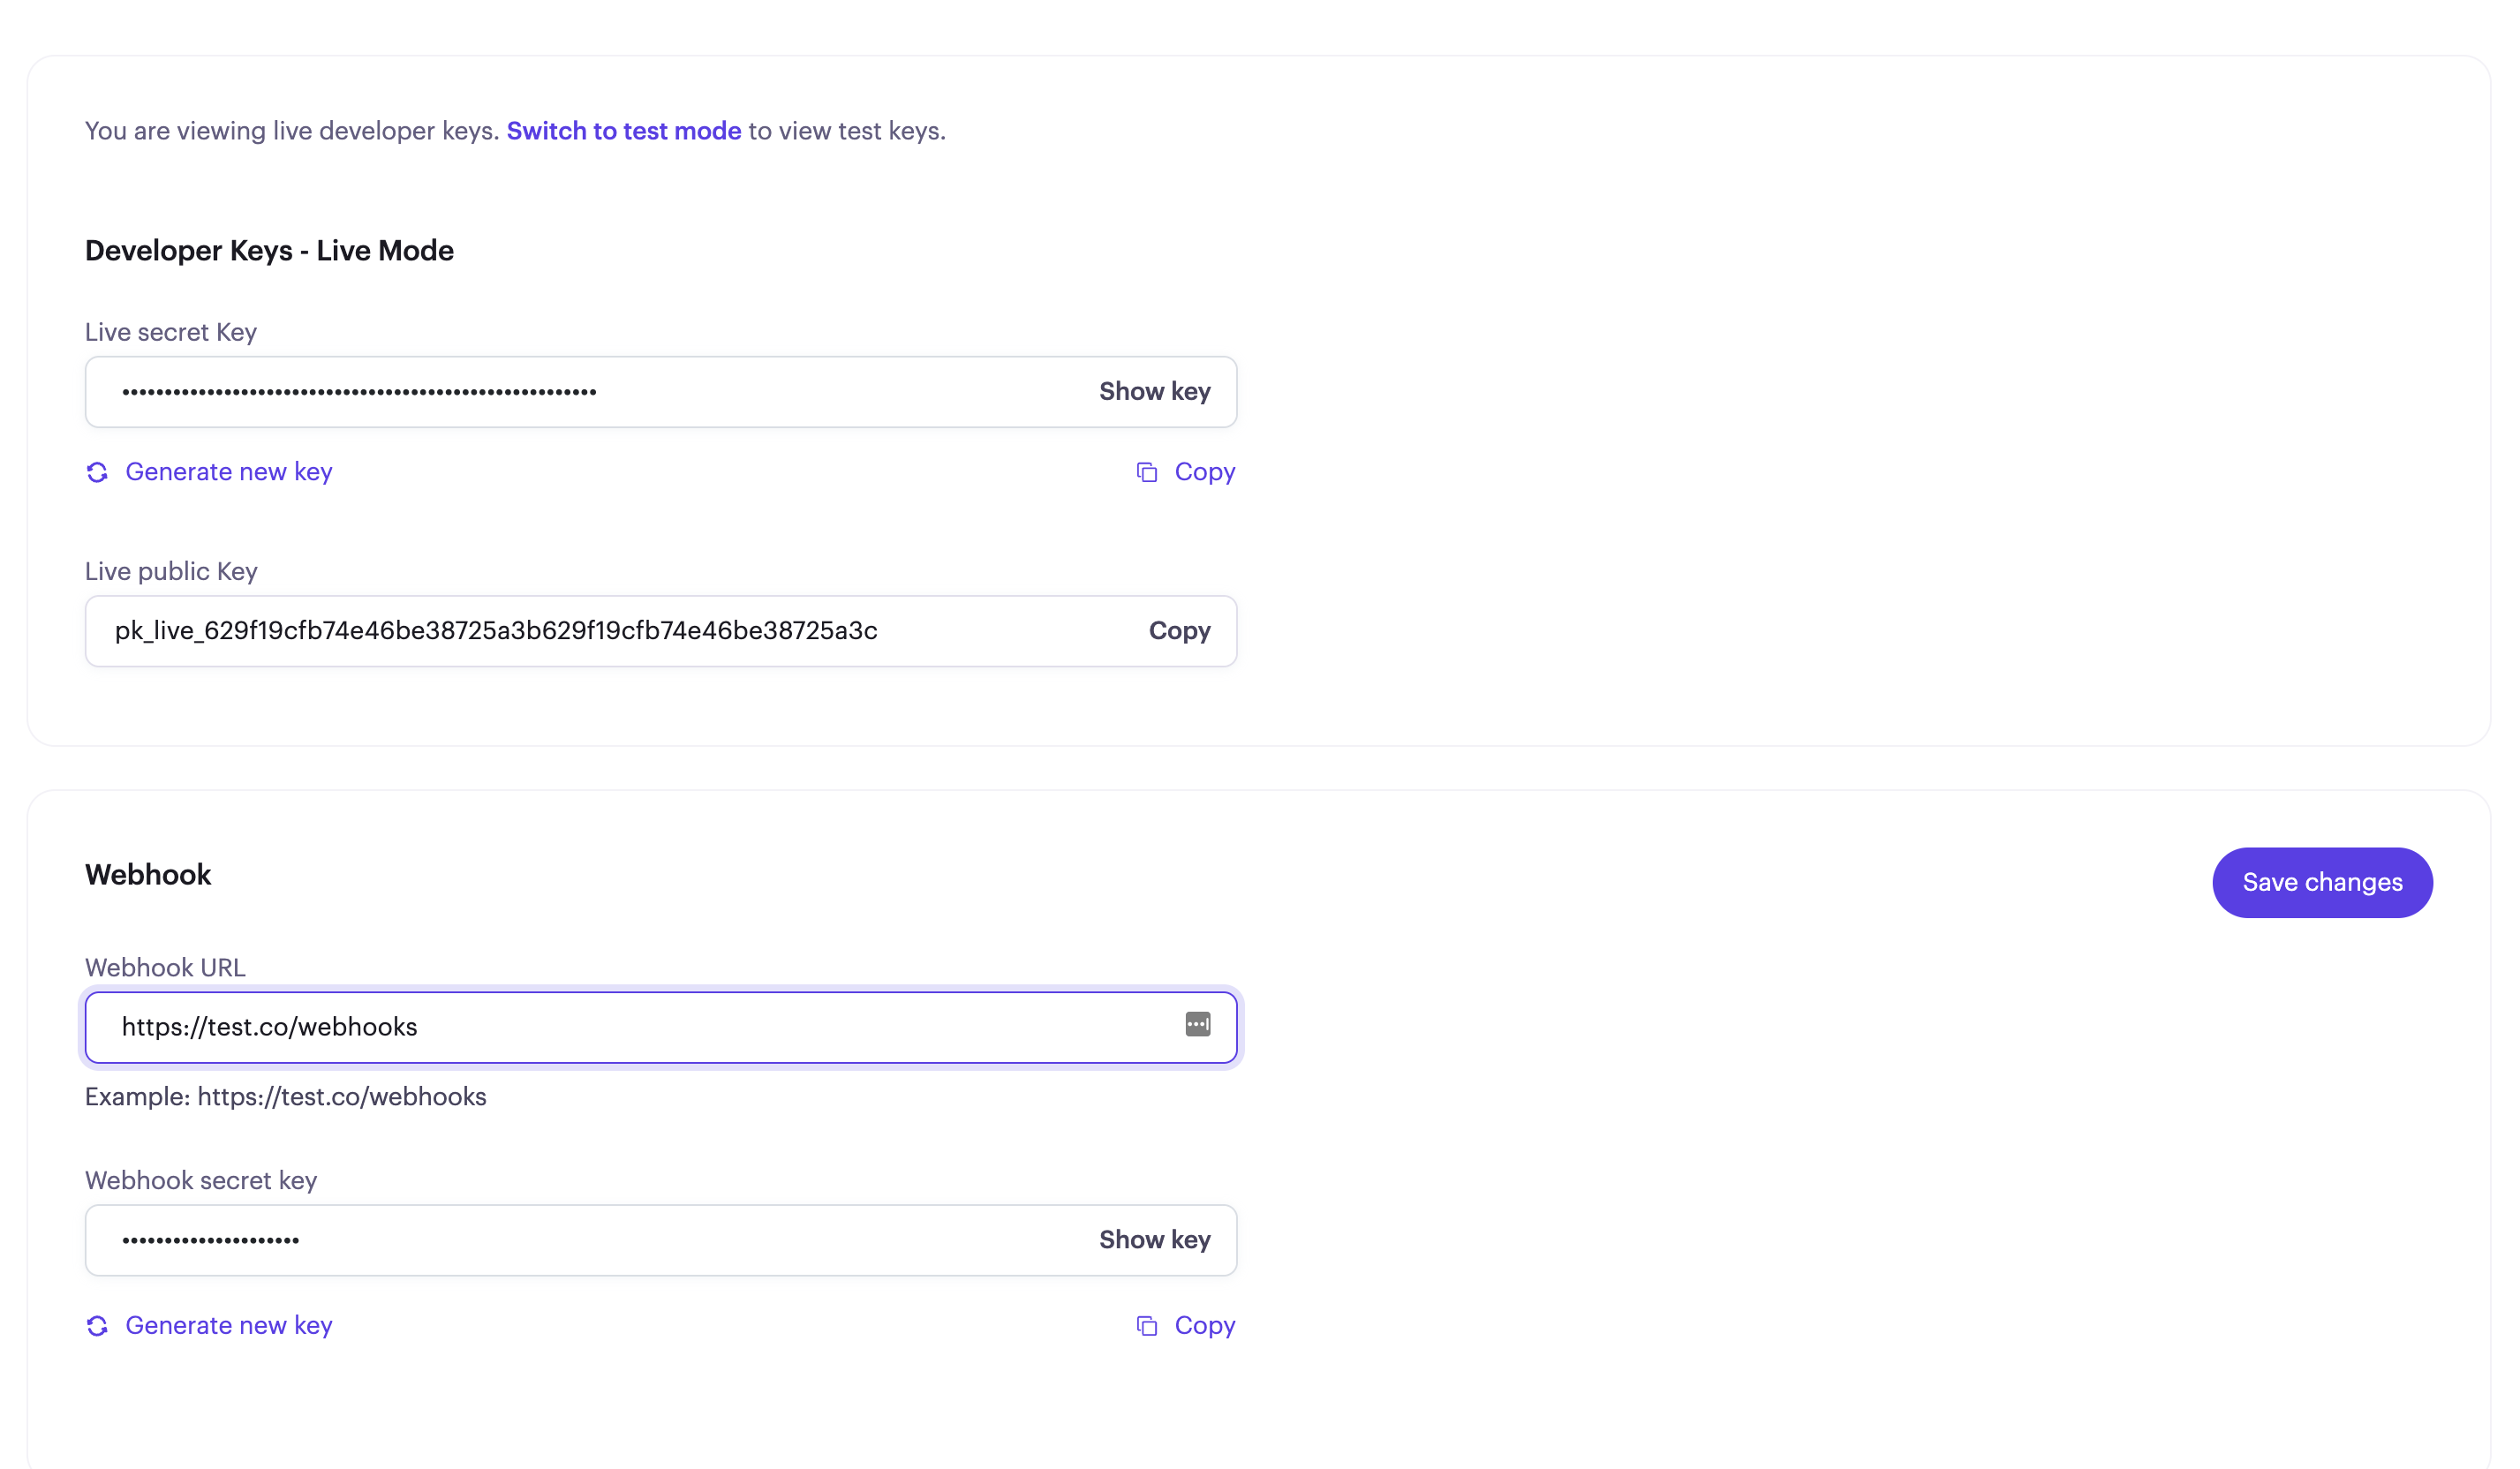2520x1469 pixels.
Task: Click the pk_live public key text
Action: (x=496, y=631)
